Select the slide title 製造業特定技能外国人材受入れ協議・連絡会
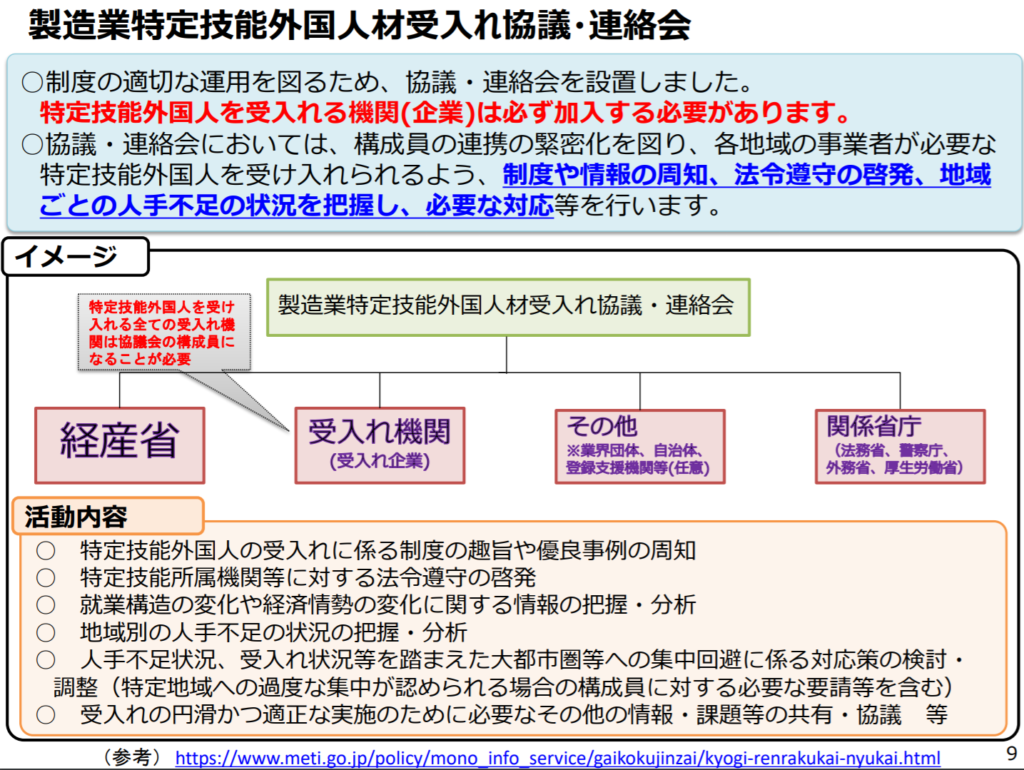 pyautogui.click(x=359, y=26)
